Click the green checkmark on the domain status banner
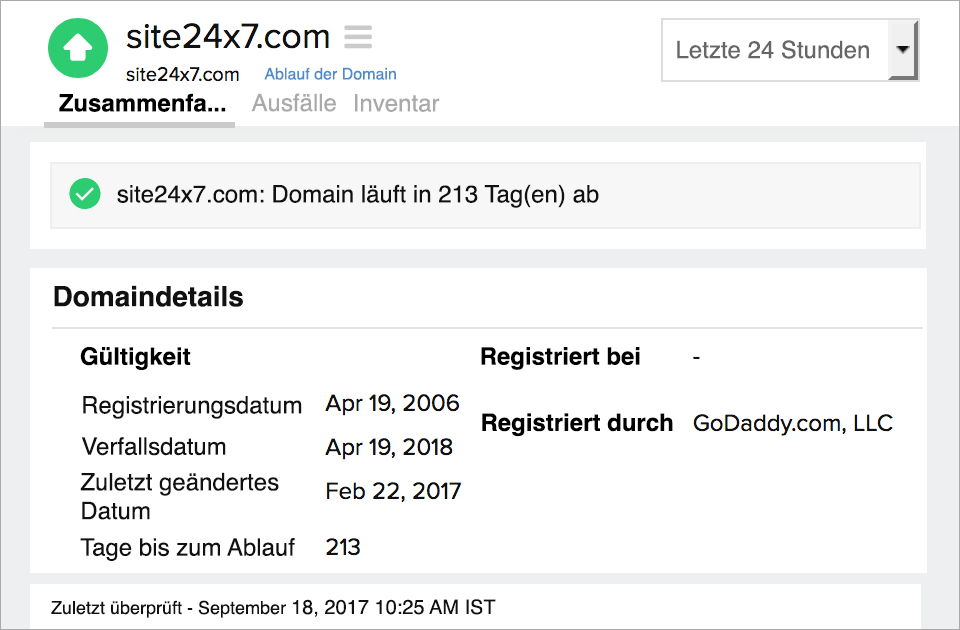 pyautogui.click(x=85, y=194)
